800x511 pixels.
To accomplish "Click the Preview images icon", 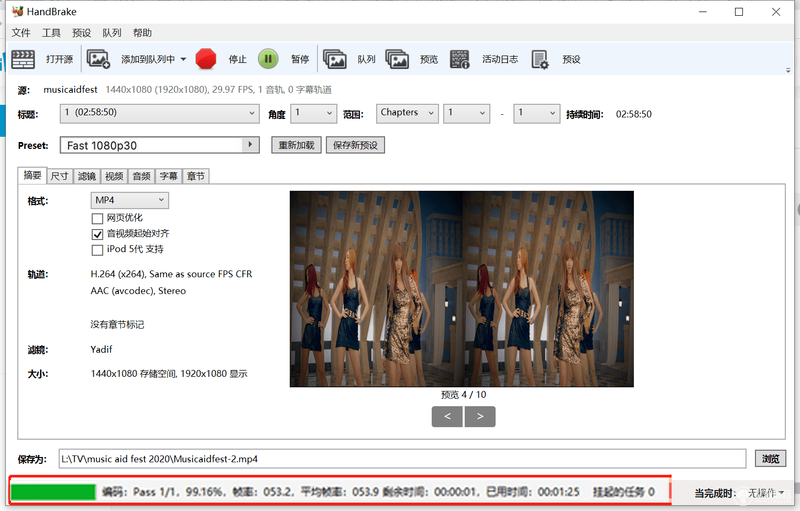I will [x=397, y=59].
